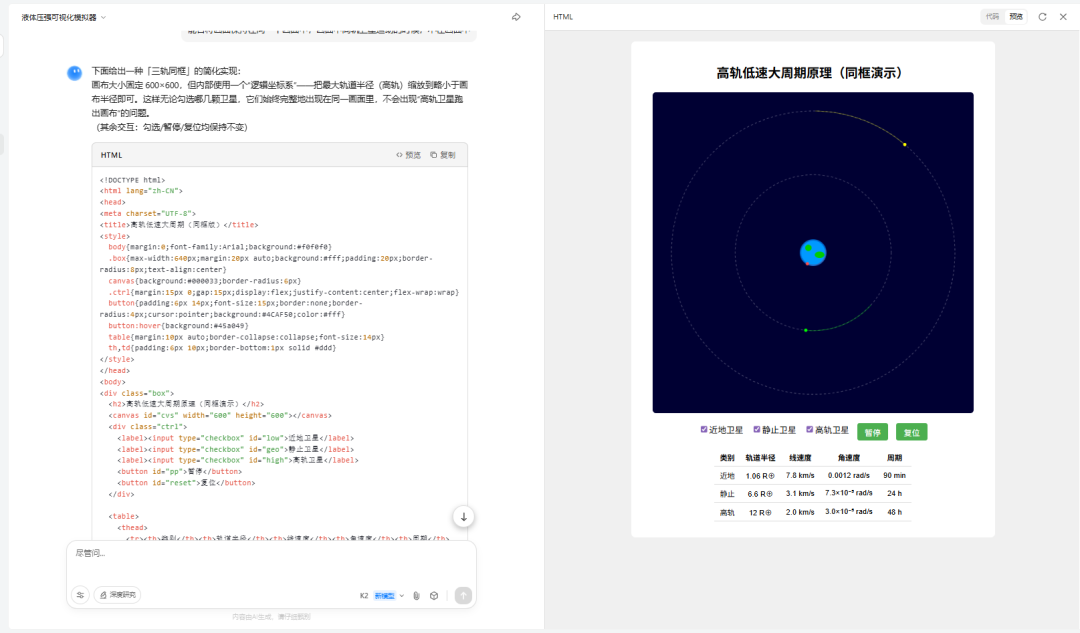Toggle the 静止卫星 checkbox
This screenshot has width=1080, height=633.
point(757,430)
